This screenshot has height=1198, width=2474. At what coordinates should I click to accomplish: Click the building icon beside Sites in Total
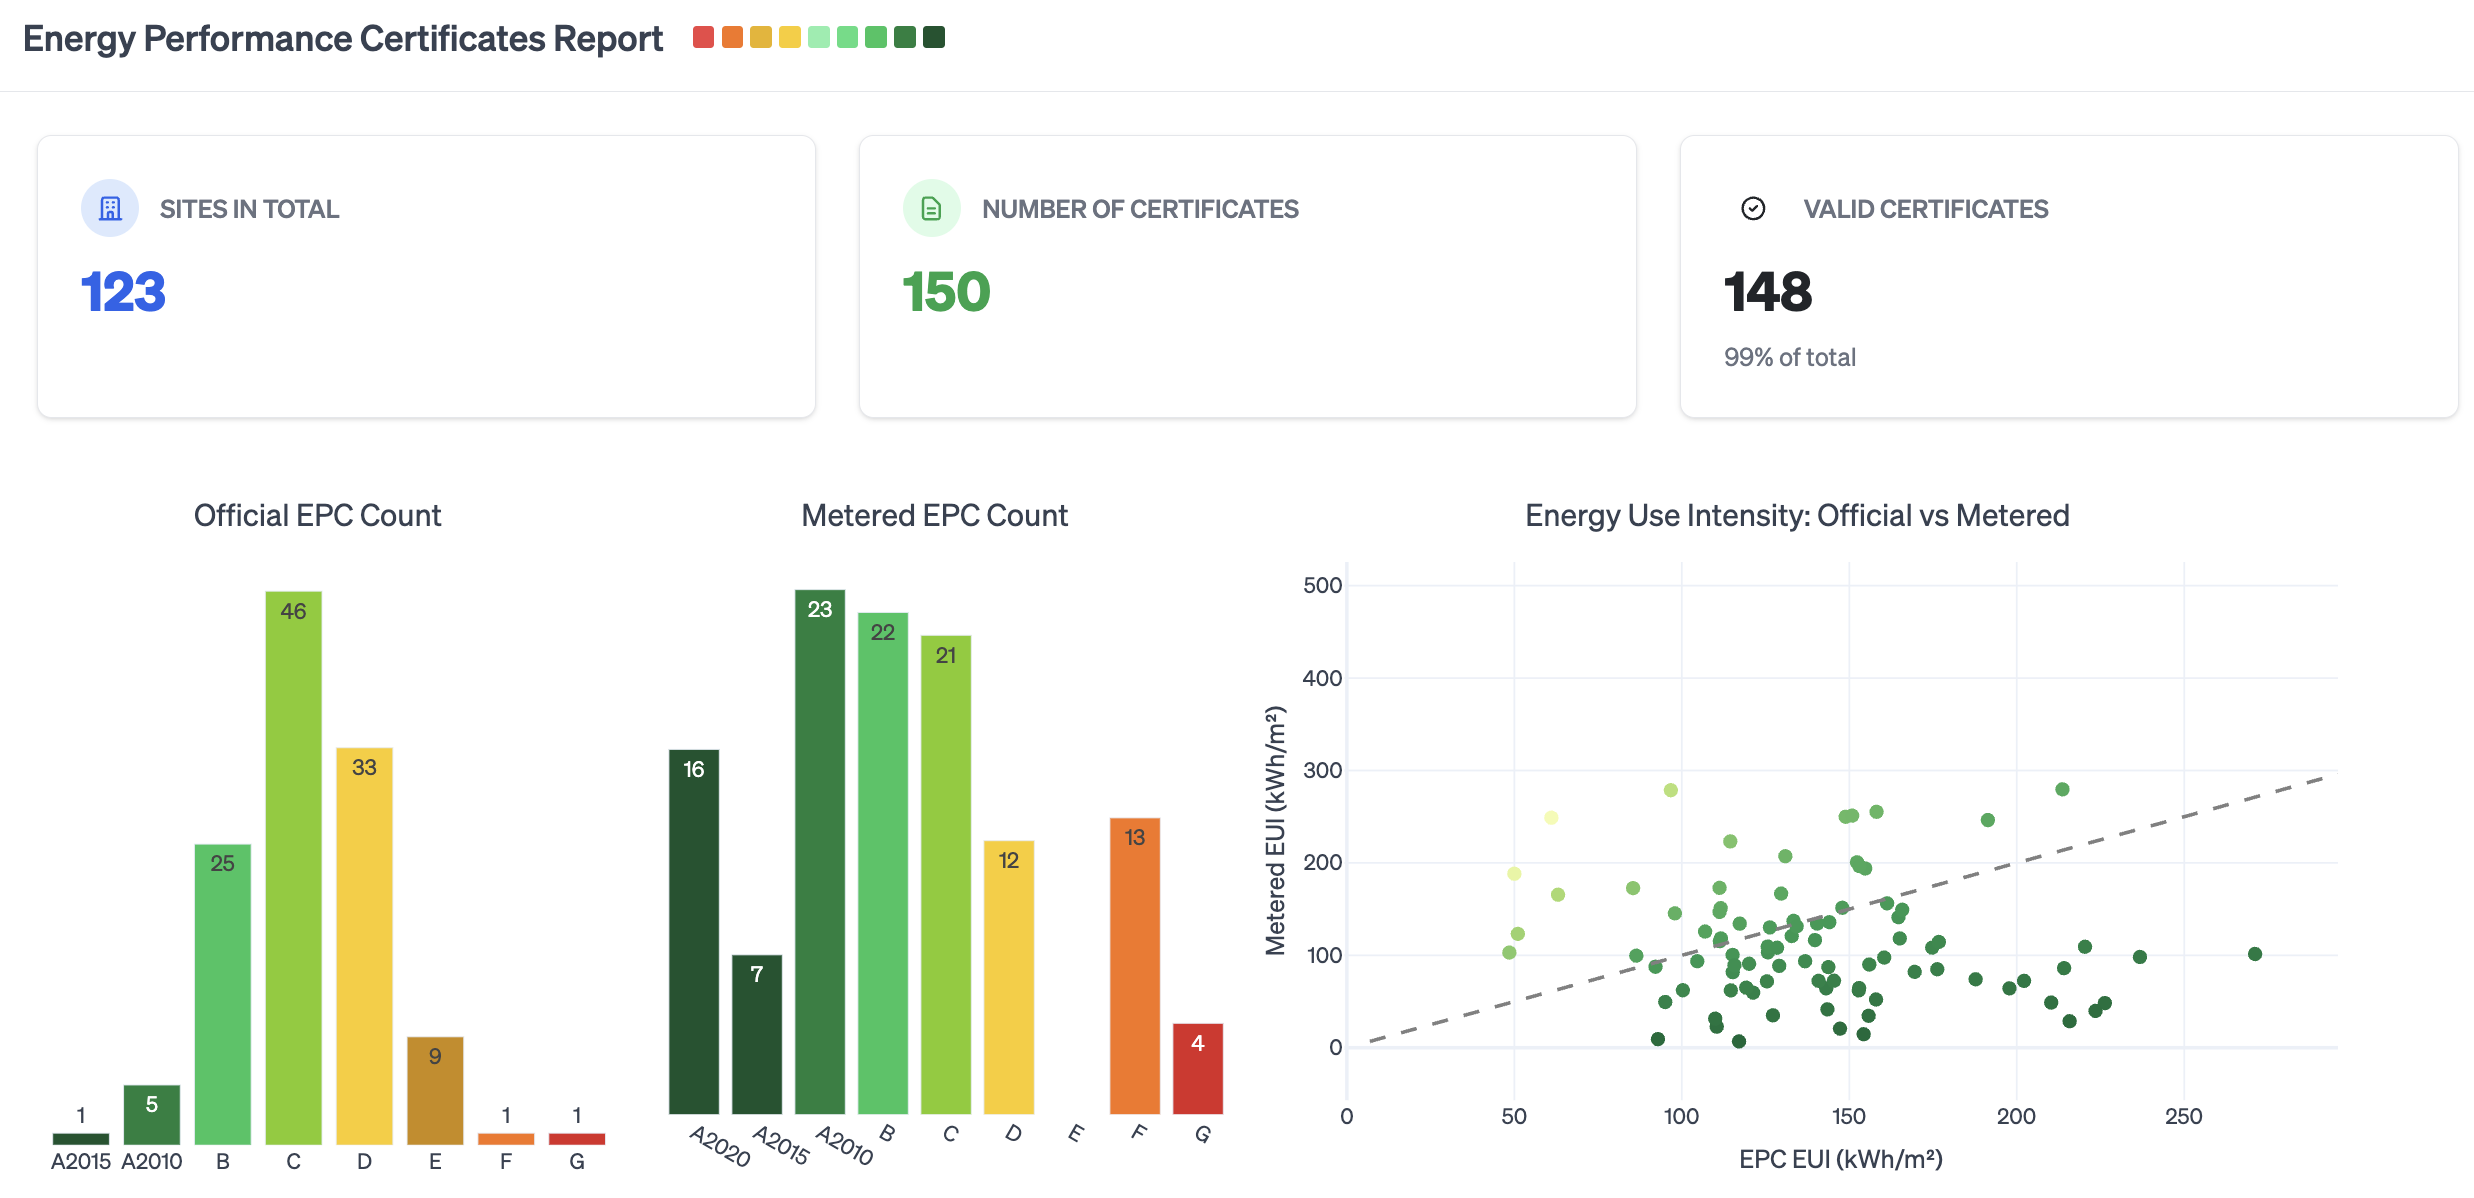tap(110, 208)
